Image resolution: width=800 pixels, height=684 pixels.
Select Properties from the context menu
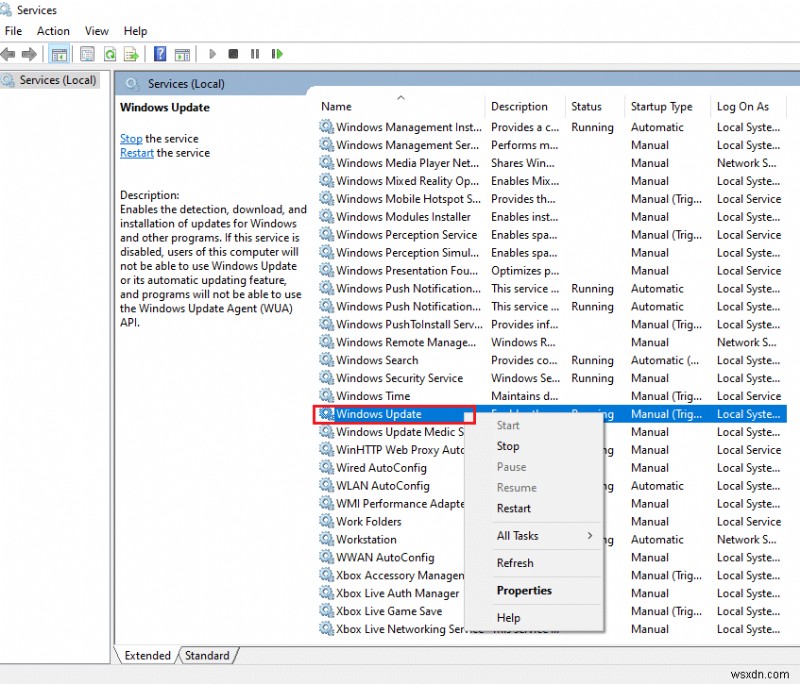click(x=522, y=591)
